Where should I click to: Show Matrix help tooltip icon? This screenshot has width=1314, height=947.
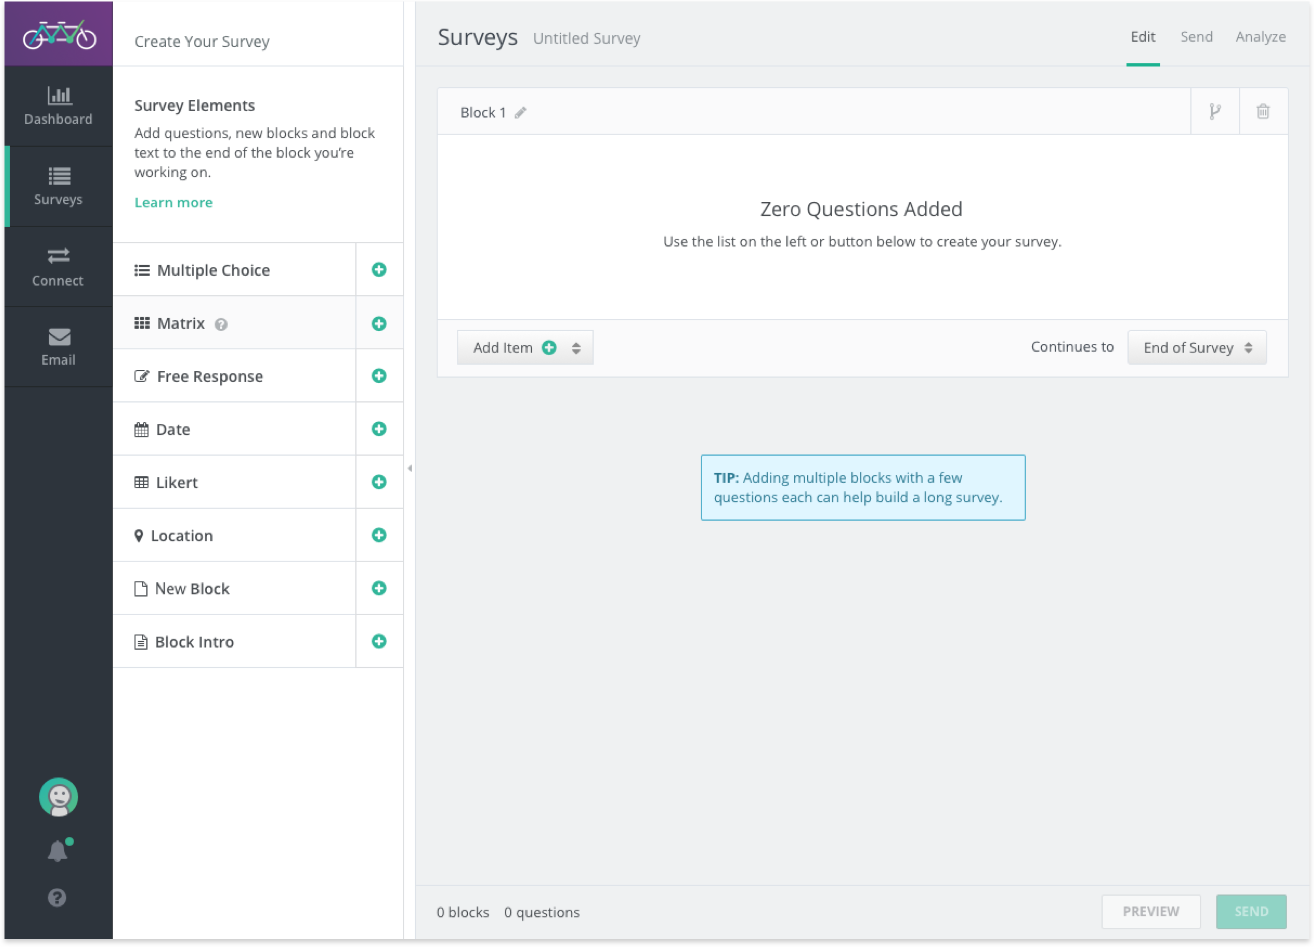(221, 325)
